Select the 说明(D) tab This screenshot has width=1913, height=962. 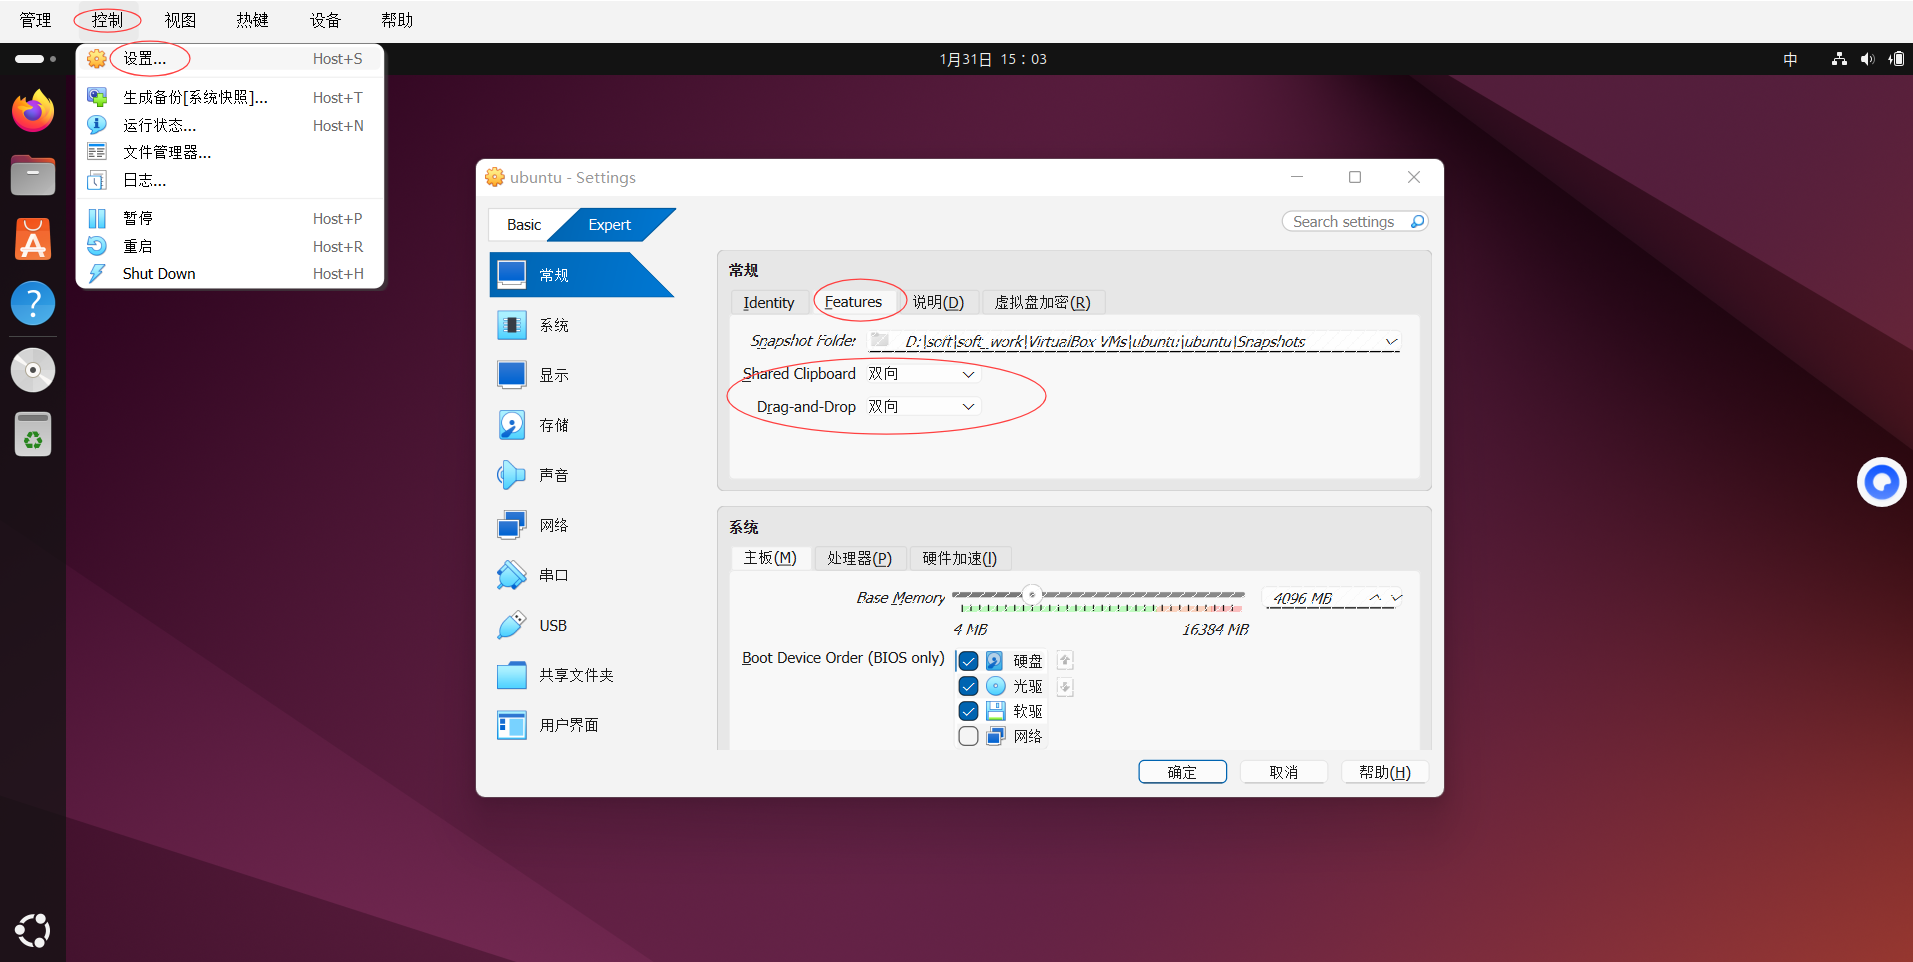coord(938,303)
